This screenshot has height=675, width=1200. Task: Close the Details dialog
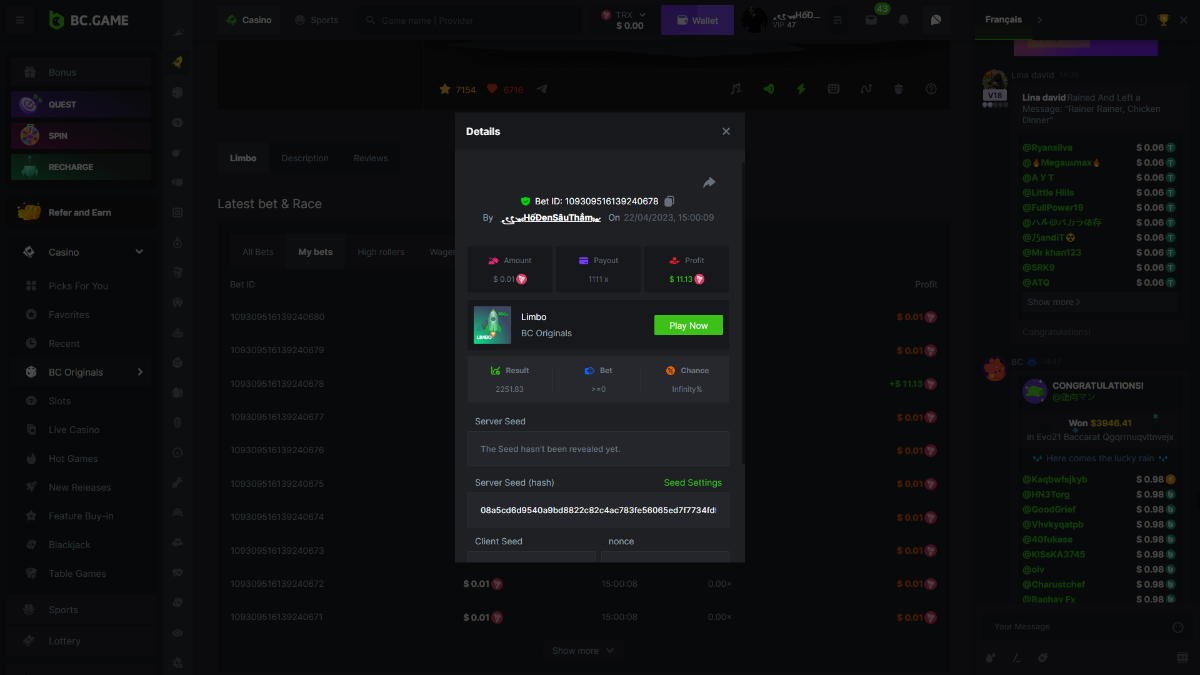726,132
